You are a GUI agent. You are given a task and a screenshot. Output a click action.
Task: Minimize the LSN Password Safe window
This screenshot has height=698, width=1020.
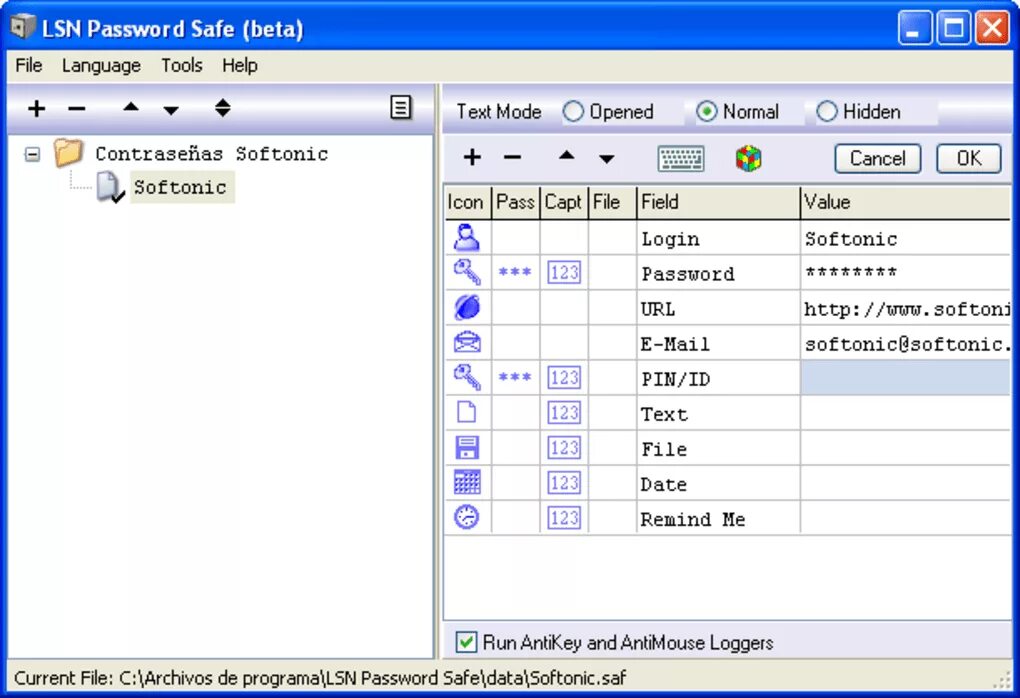[x=915, y=28]
